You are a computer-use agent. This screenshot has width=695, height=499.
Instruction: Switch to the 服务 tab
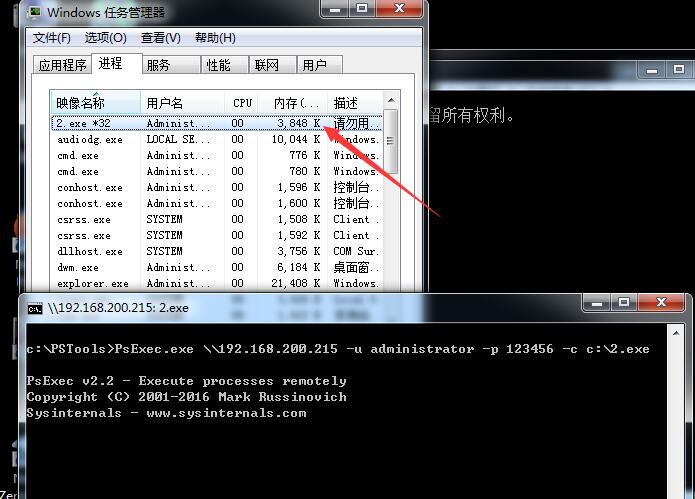[x=158, y=65]
